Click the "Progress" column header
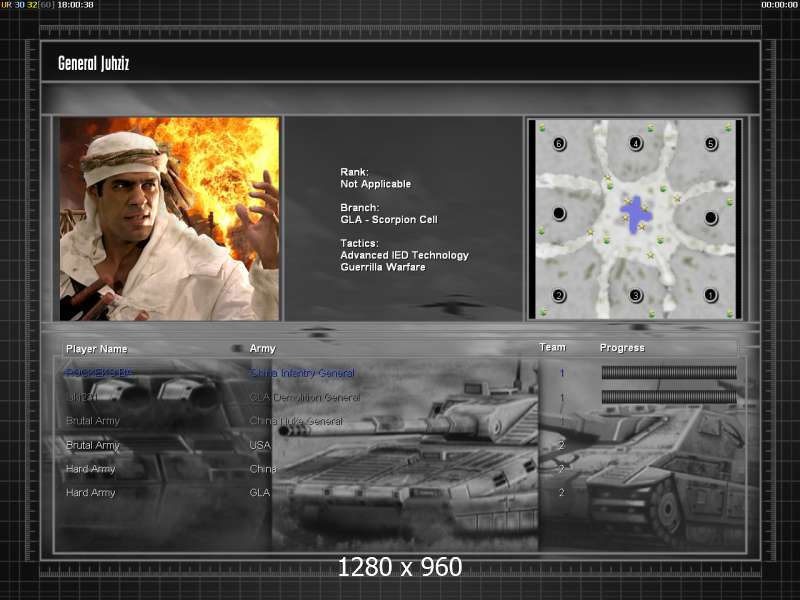 (622, 348)
